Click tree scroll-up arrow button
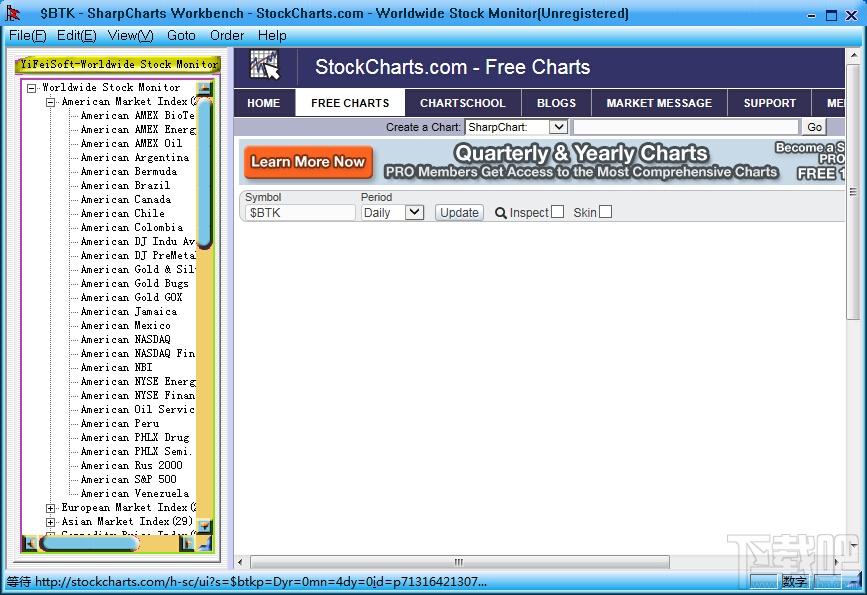 [205, 87]
